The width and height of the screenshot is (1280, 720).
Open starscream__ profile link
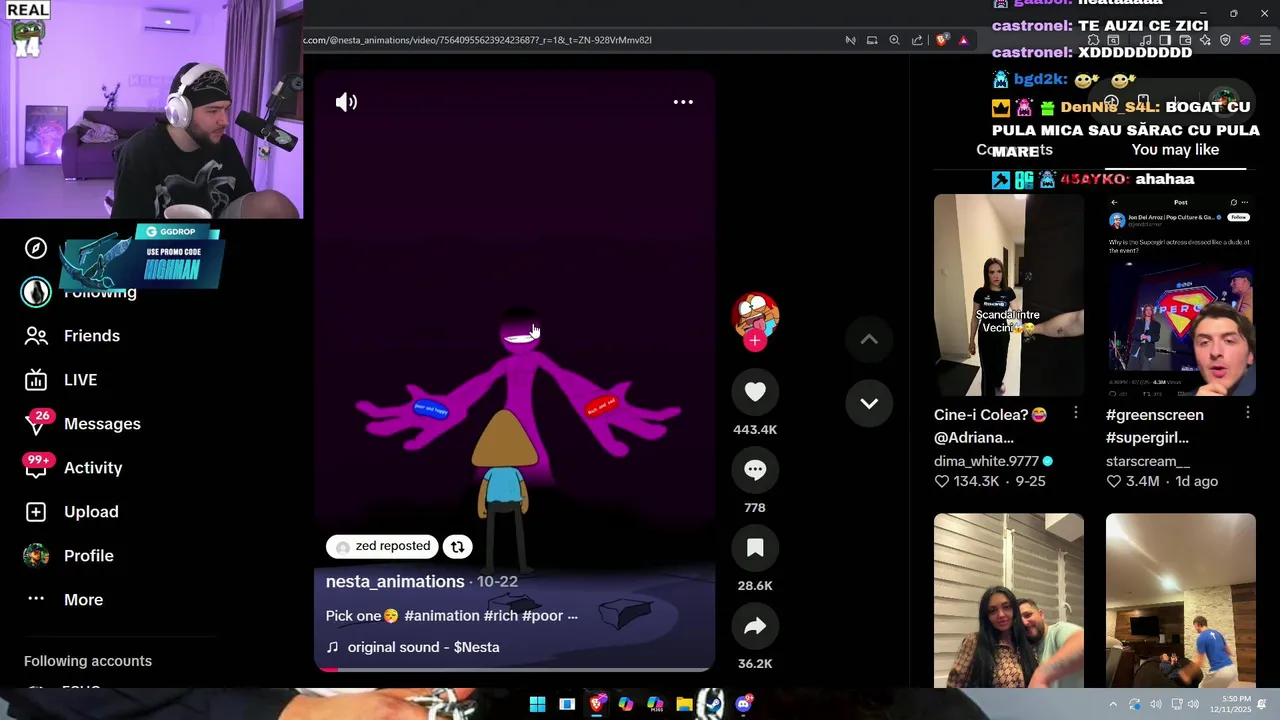point(1148,461)
